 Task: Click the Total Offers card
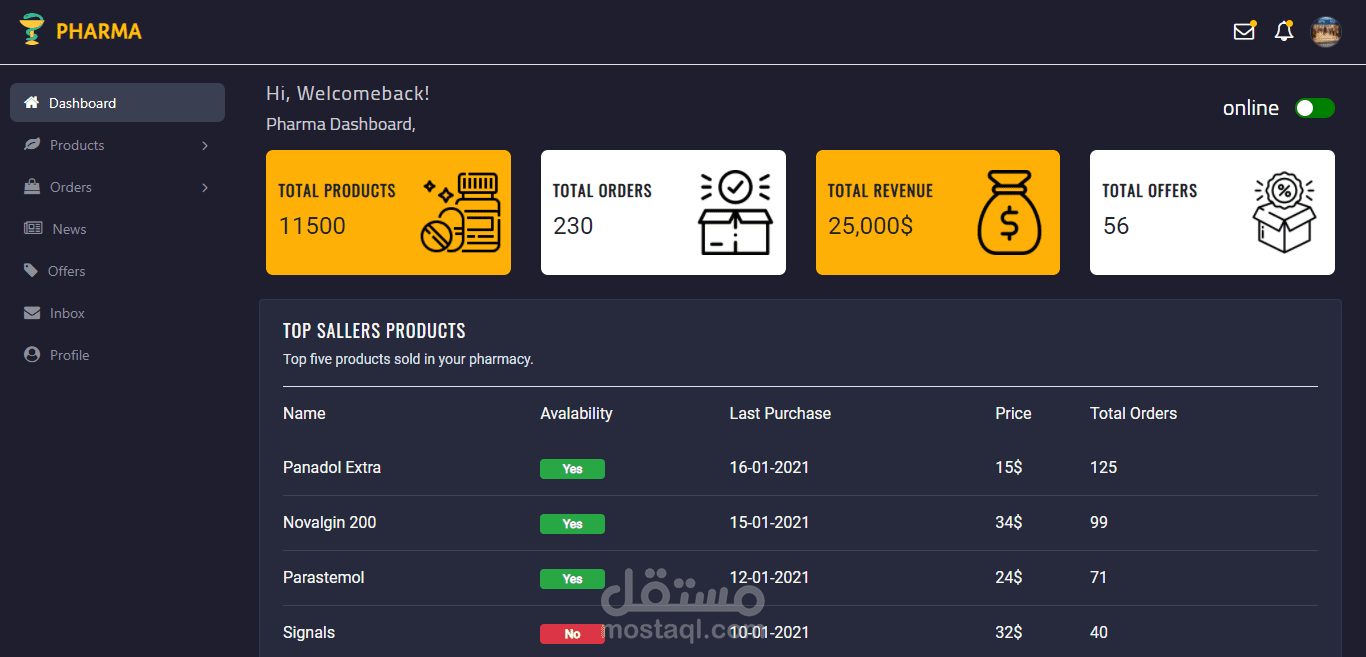[x=1211, y=212]
